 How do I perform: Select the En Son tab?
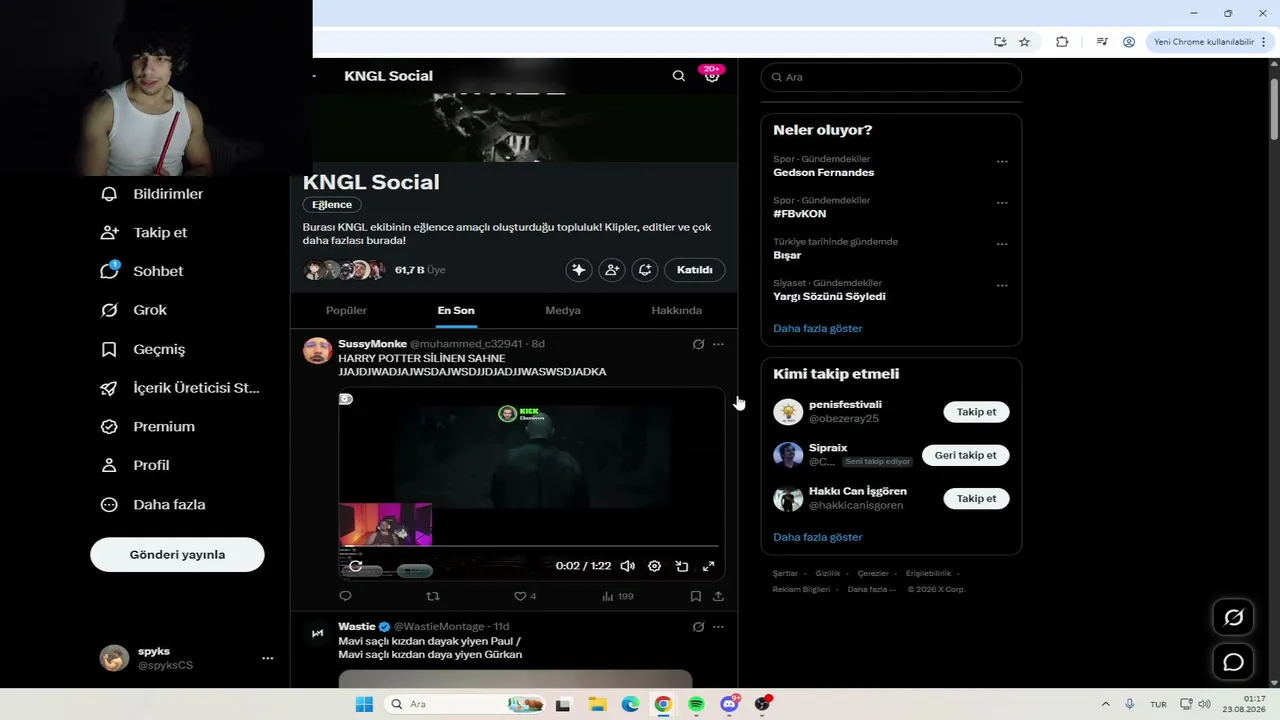pos(456,310)
